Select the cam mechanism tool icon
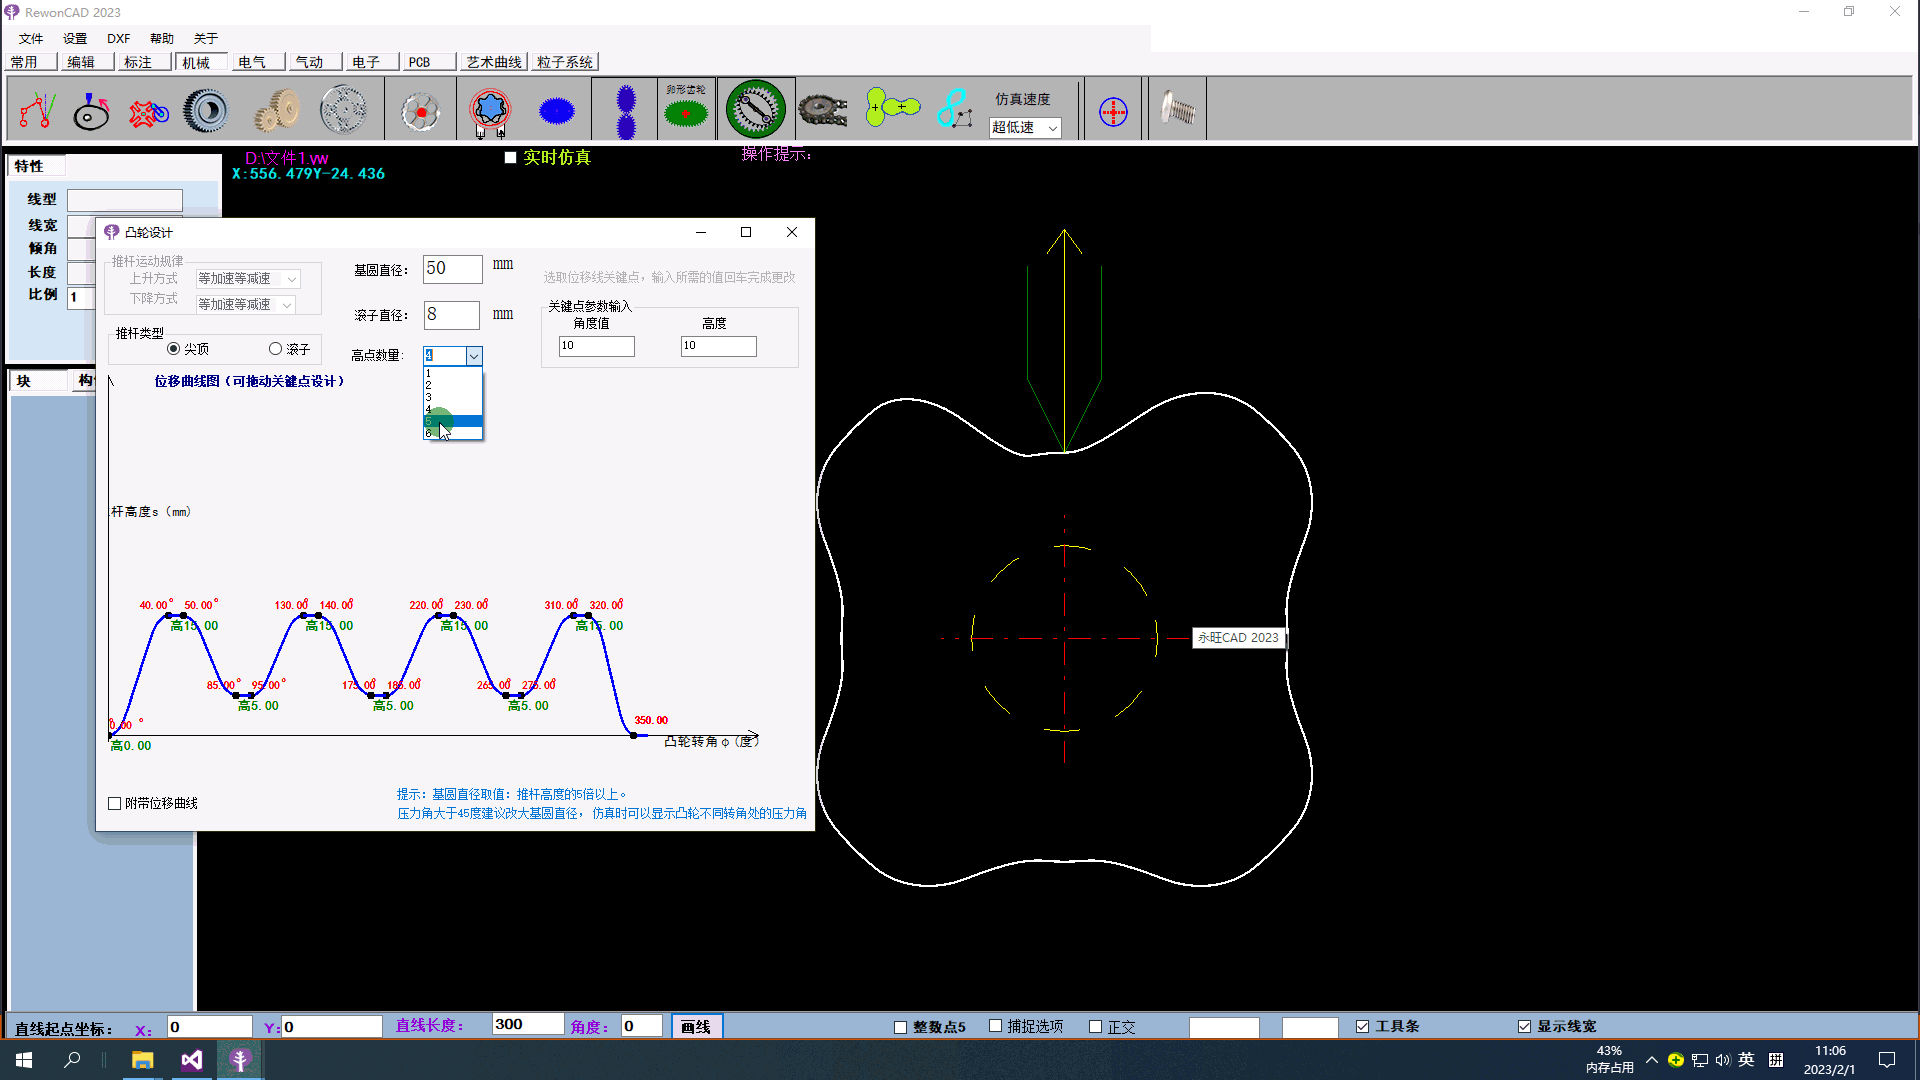 [91, 111]
